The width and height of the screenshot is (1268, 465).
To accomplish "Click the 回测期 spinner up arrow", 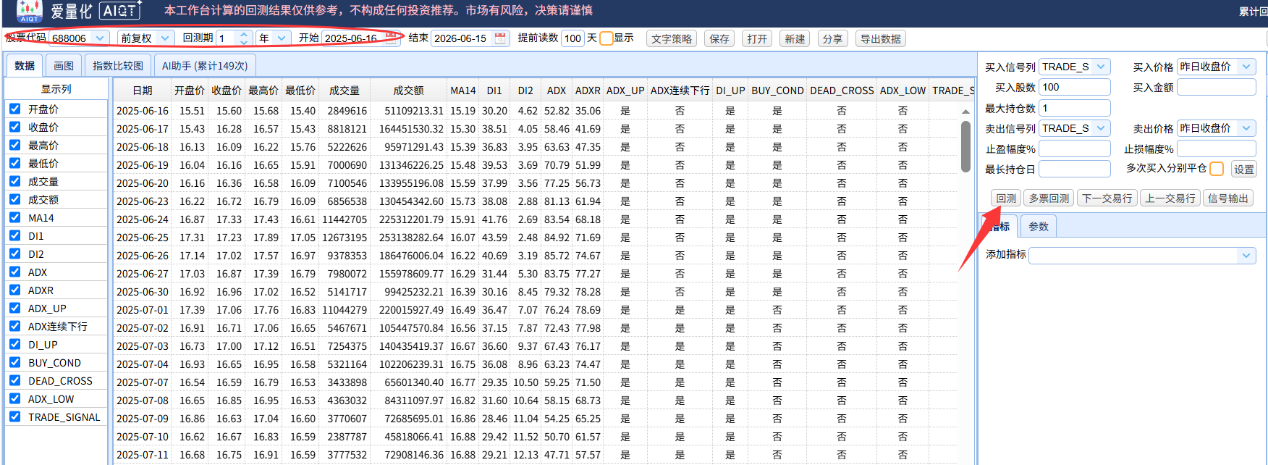I will [x=245, y=34].
